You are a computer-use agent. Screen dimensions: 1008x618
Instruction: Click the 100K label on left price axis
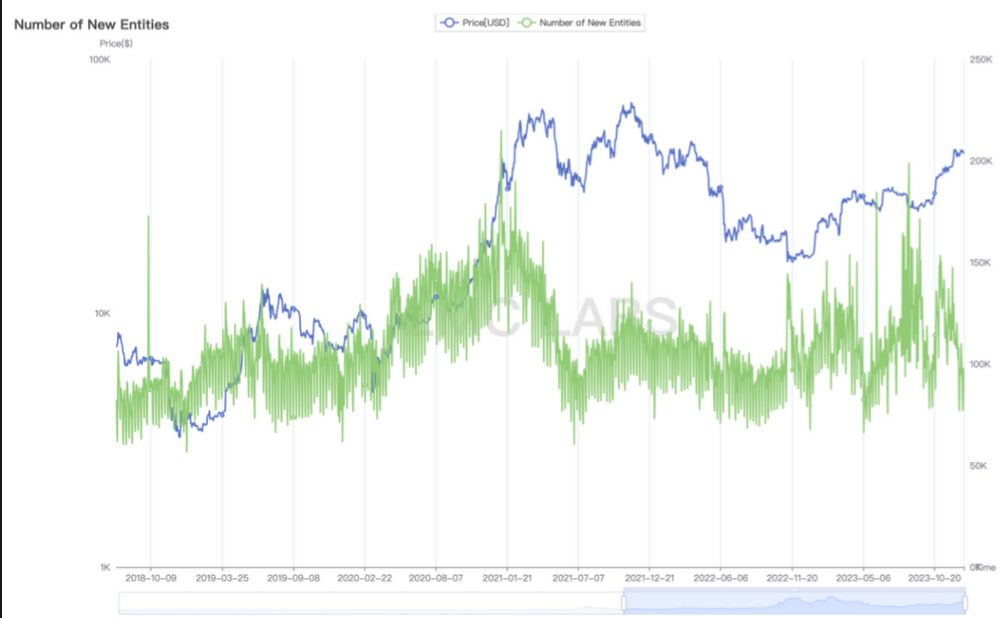(99, 60)
